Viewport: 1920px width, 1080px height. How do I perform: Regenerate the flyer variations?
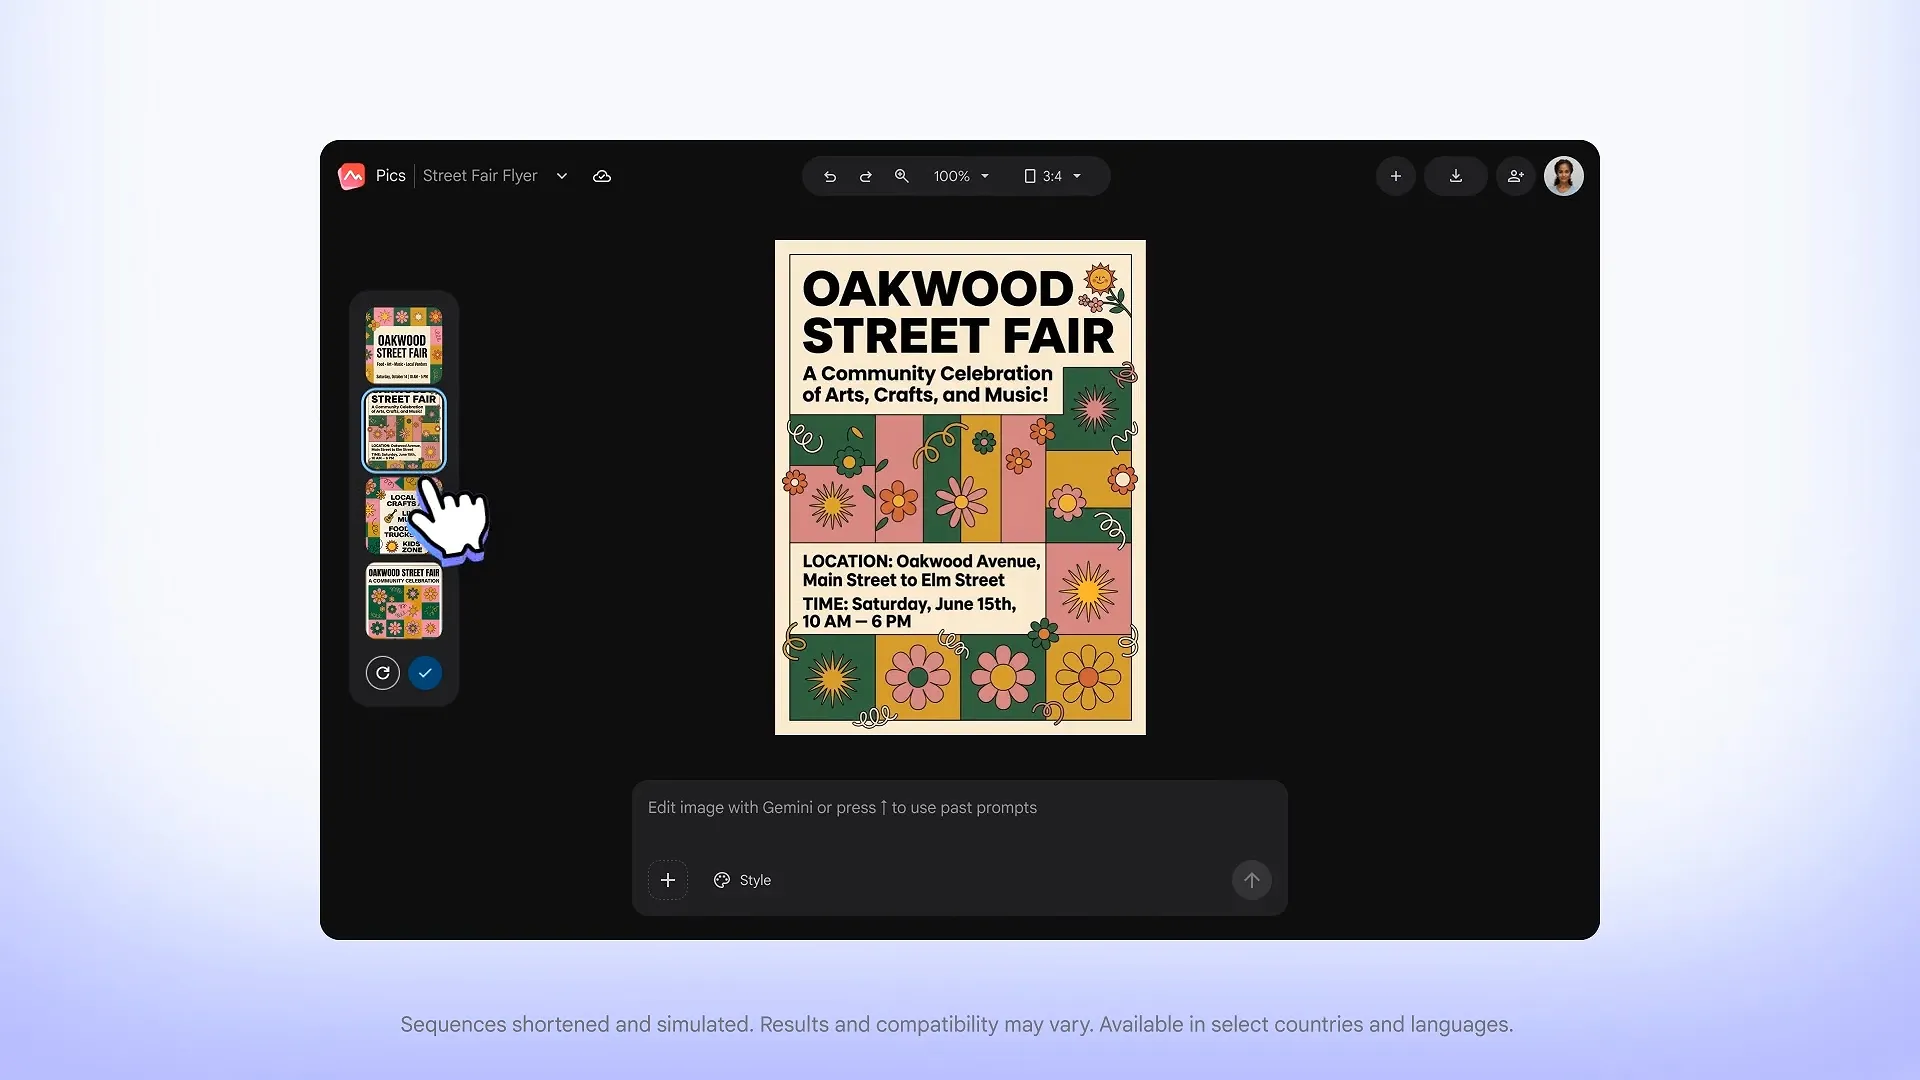tap(383, 673)
